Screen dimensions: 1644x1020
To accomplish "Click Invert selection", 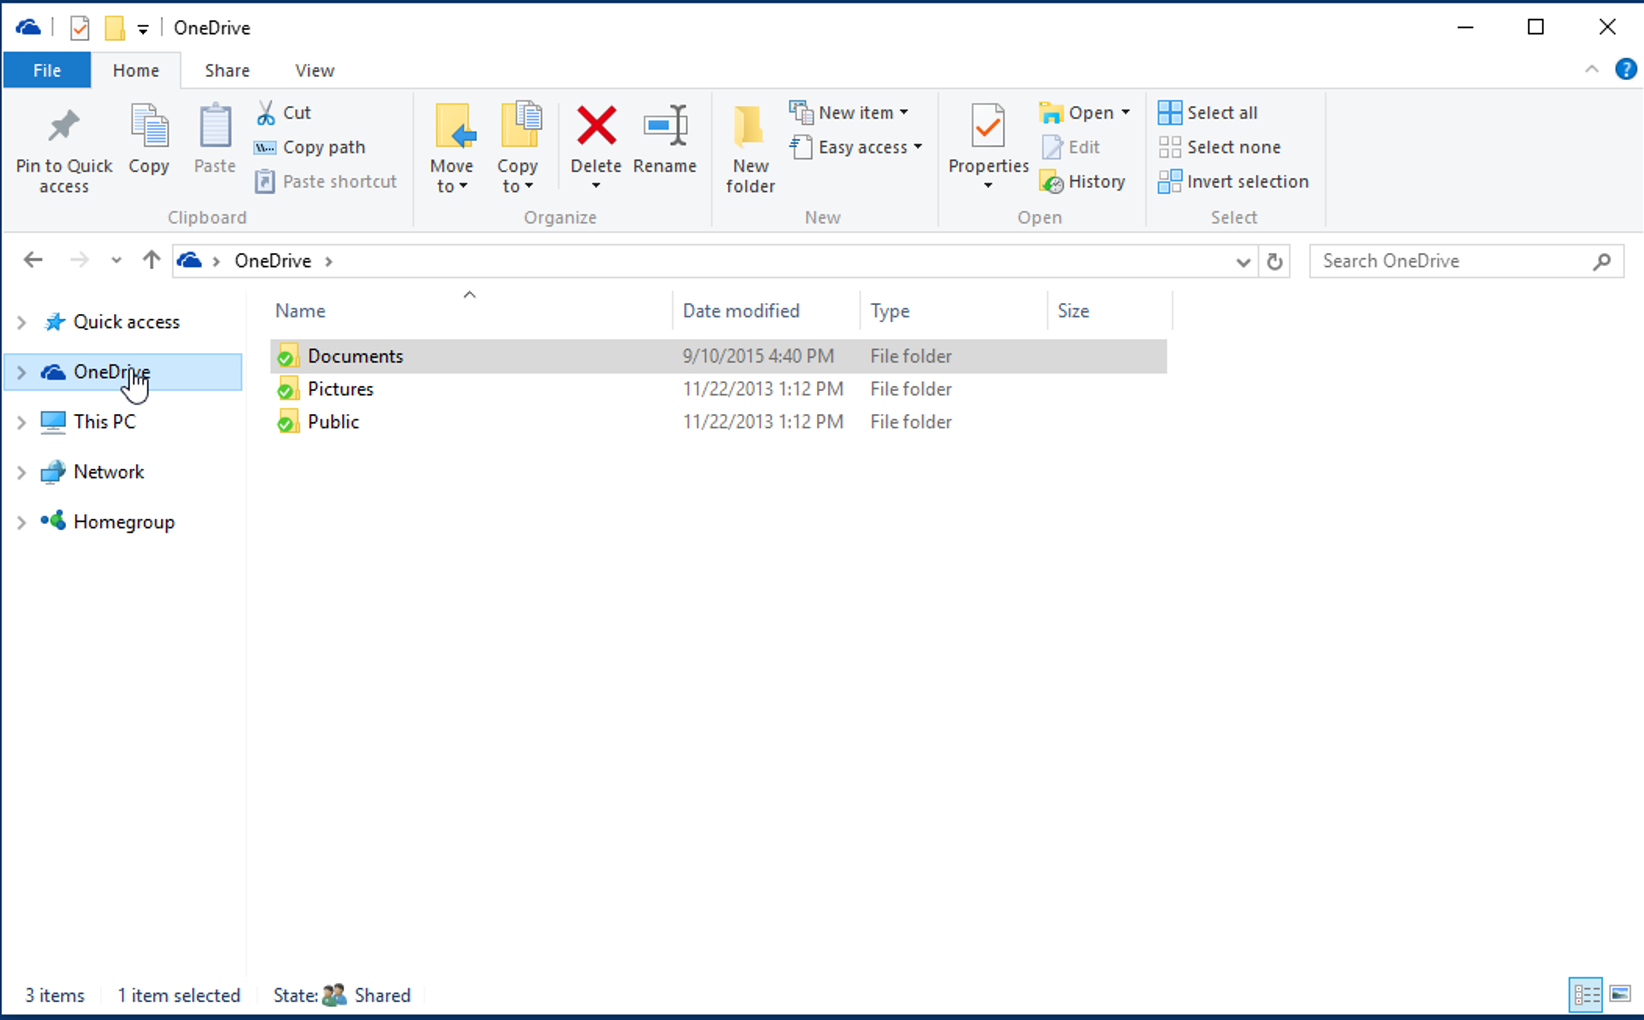I will tap(1233, 181).
